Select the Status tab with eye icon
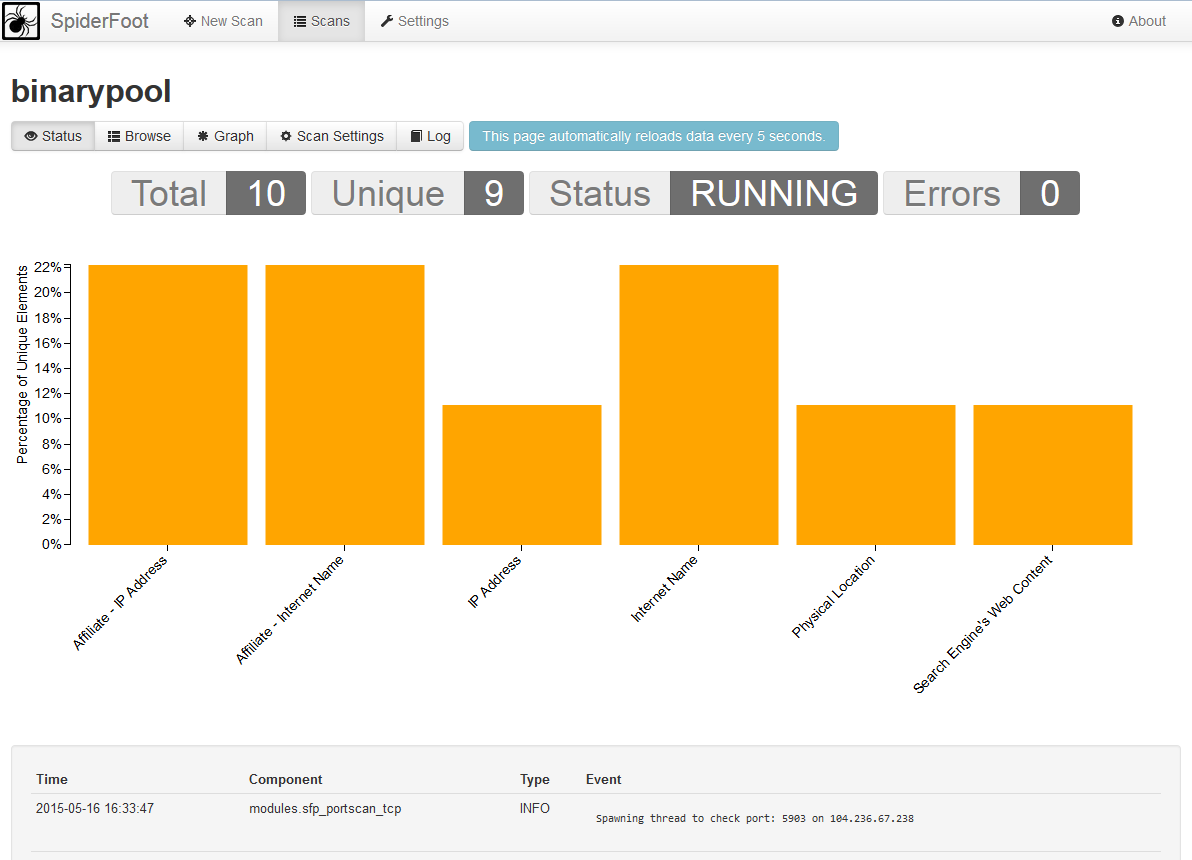 coord(53,136)
